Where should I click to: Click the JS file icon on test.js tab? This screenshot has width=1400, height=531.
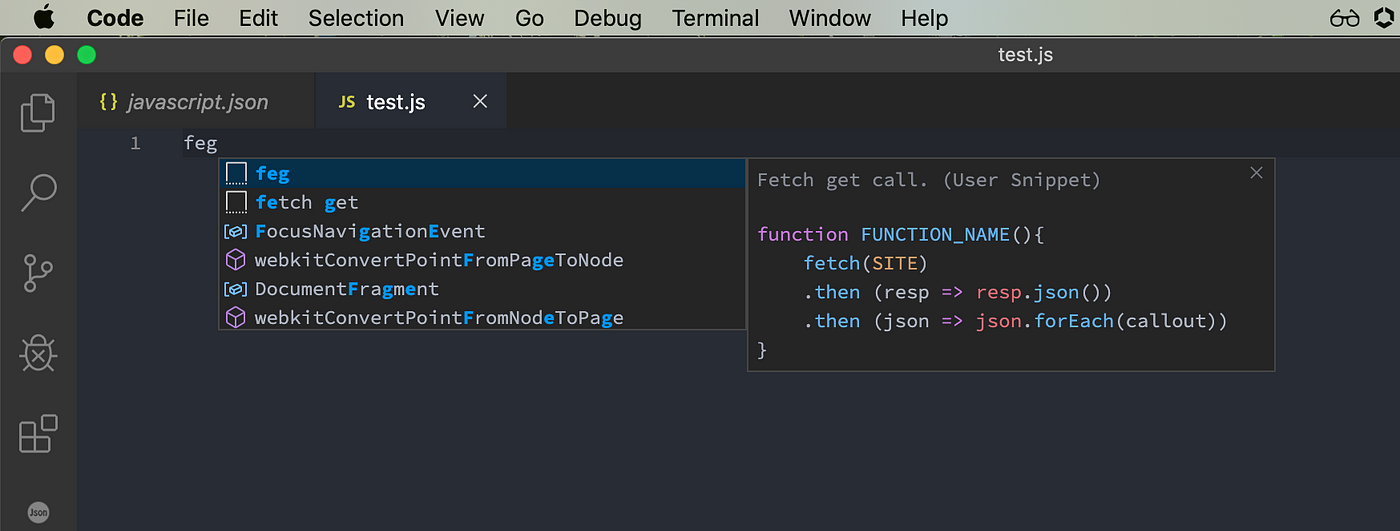347,102
